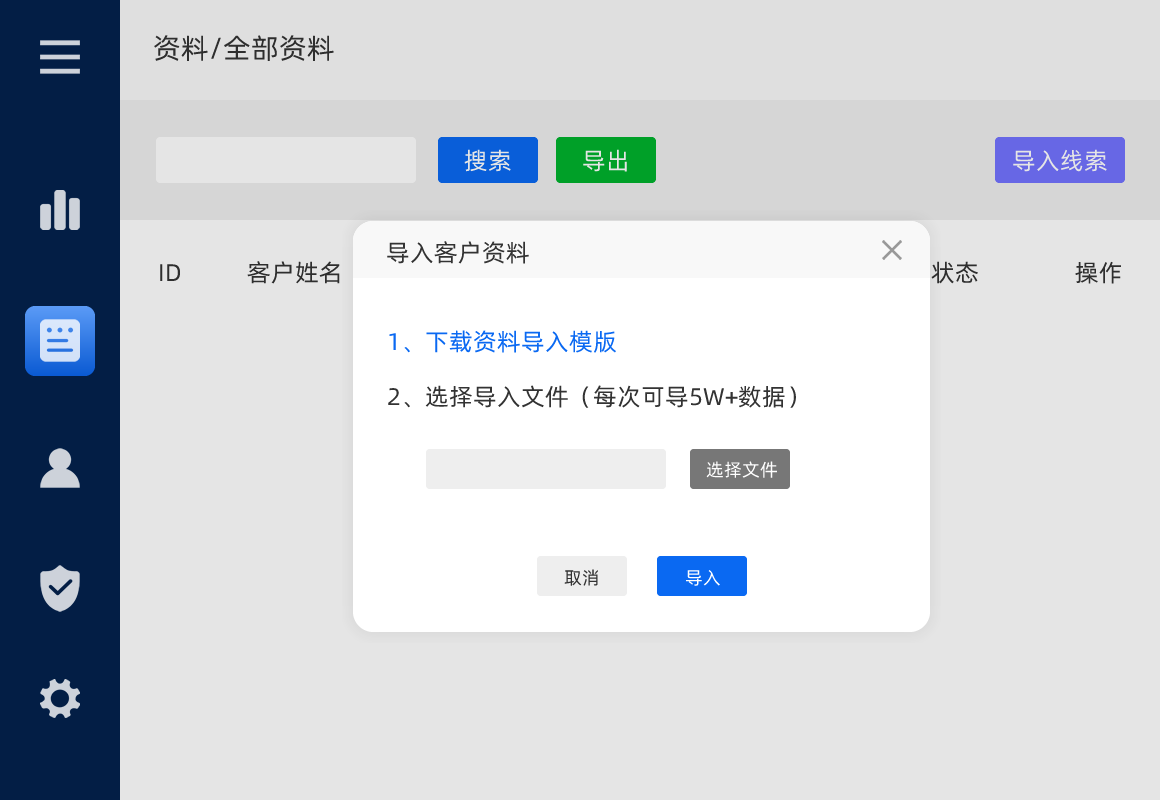Open the shield checkmark security section

click(60, 588)
